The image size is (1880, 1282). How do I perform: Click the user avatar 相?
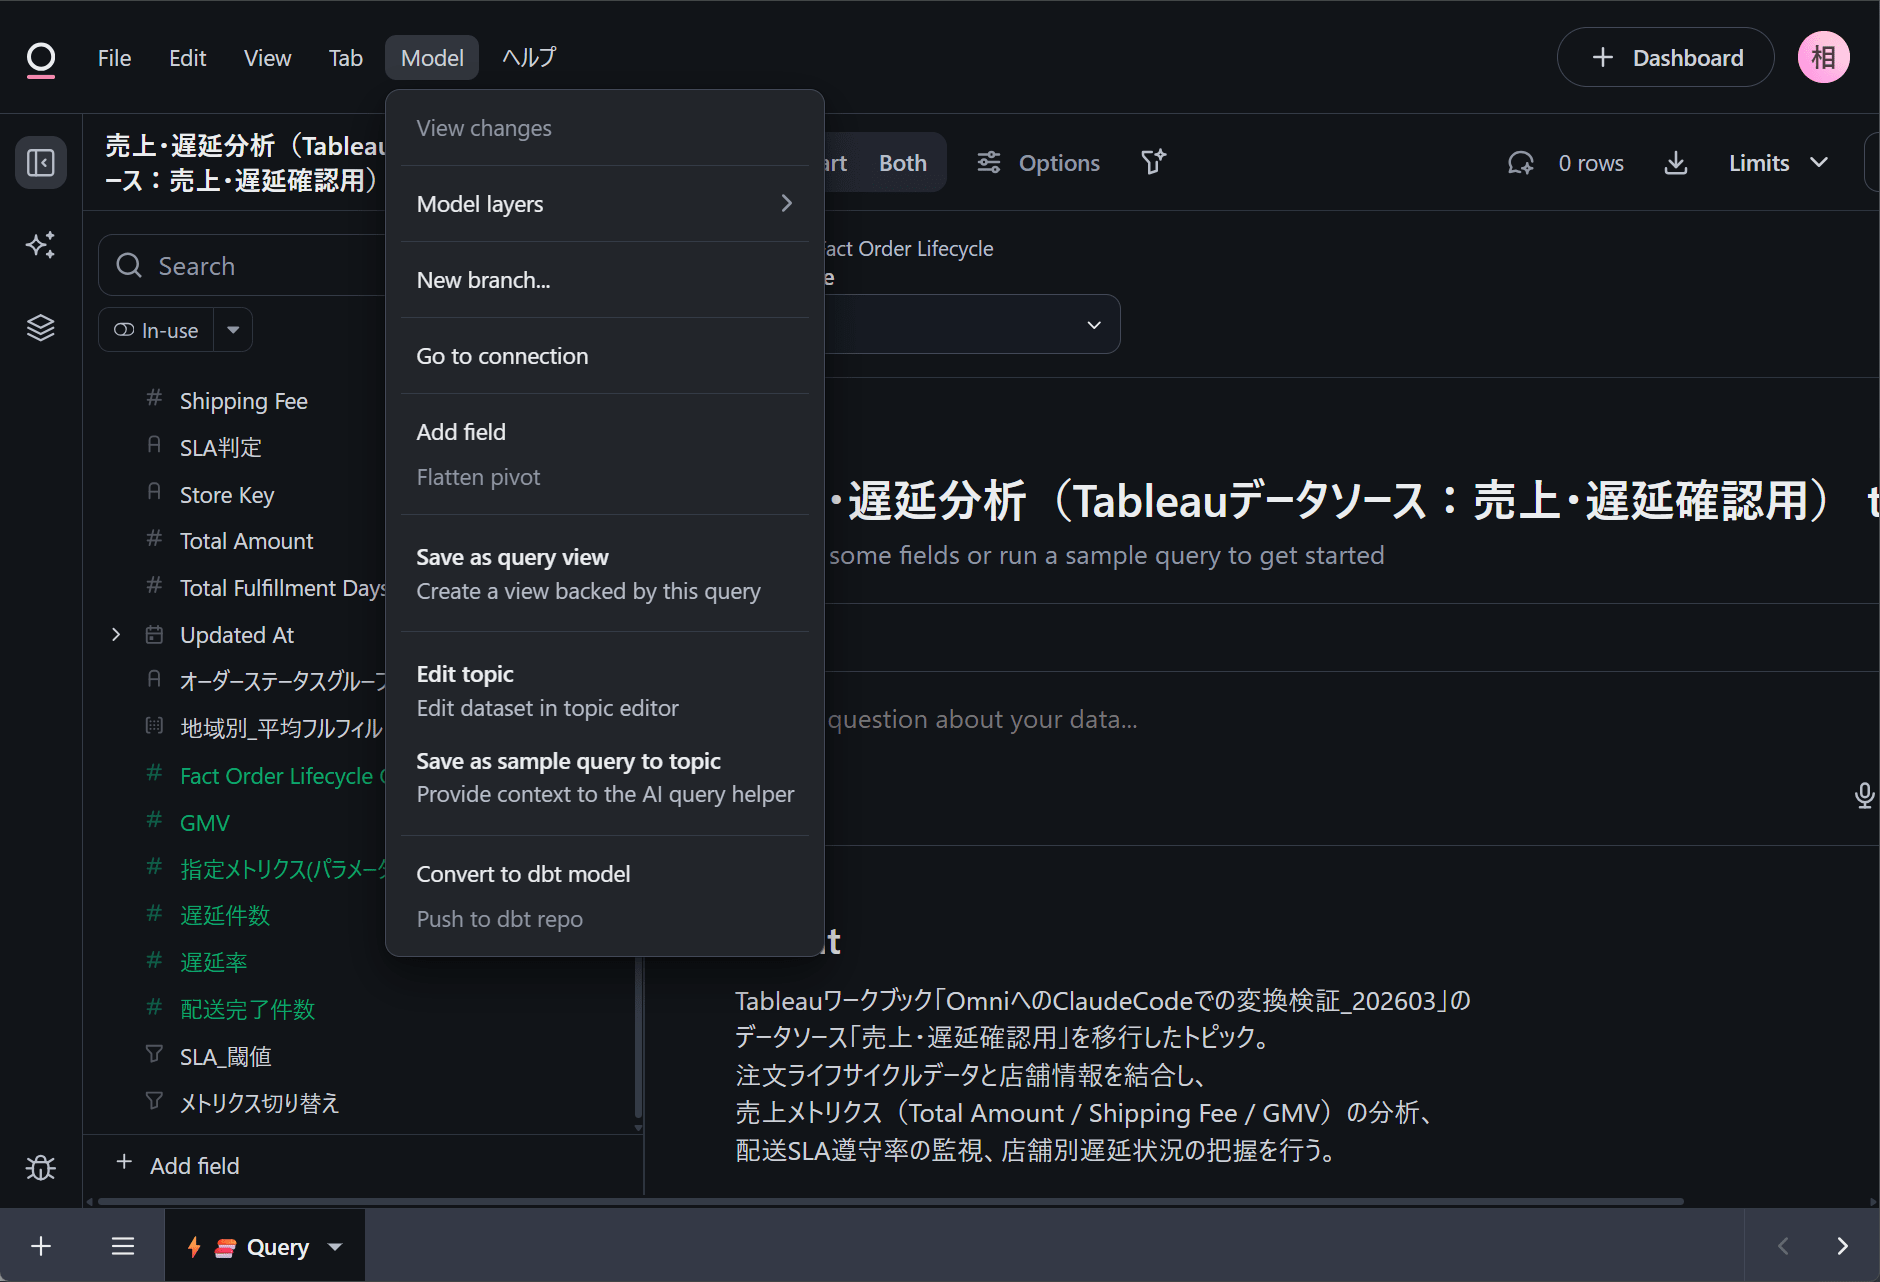pyautogui.click(x=1824, y=57)
